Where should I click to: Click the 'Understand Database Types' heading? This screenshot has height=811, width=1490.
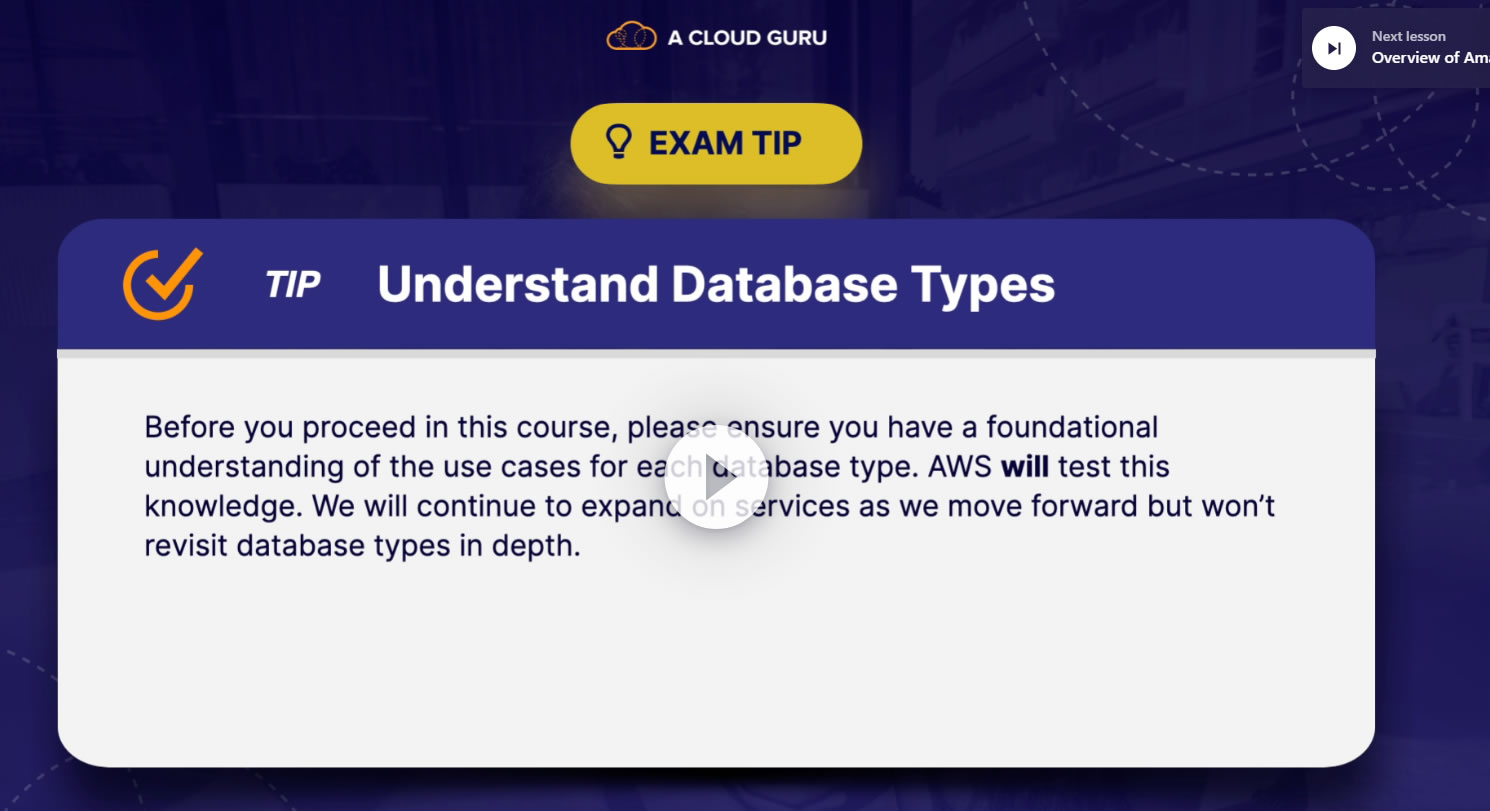tap(715, 285)
